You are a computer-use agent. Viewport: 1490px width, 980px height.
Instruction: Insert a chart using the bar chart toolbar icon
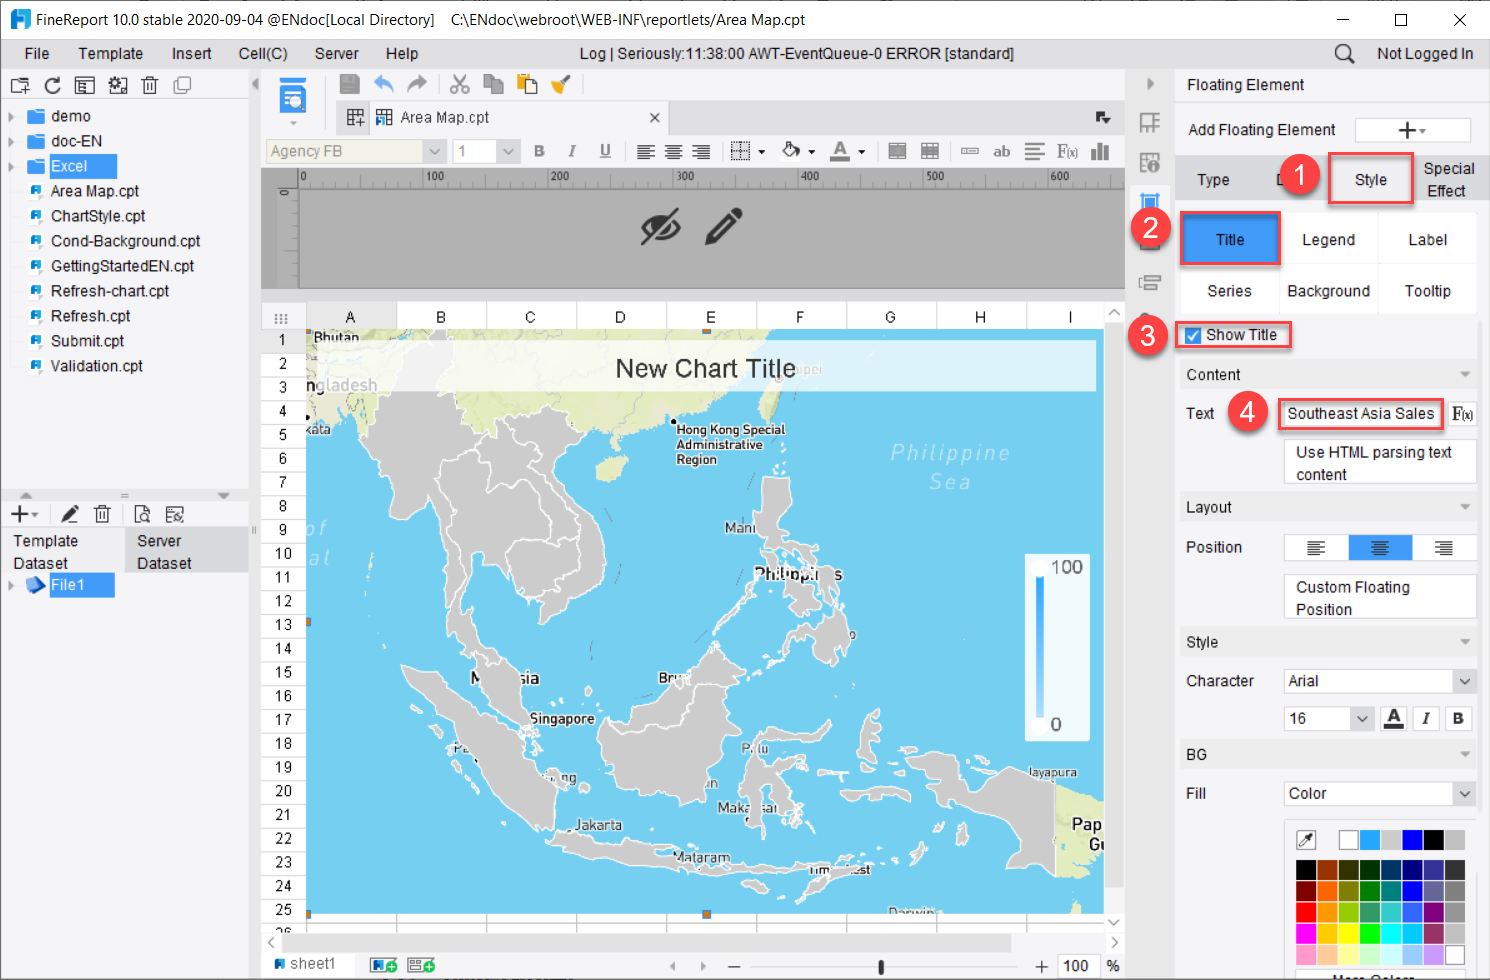[x=1101, y=151]
